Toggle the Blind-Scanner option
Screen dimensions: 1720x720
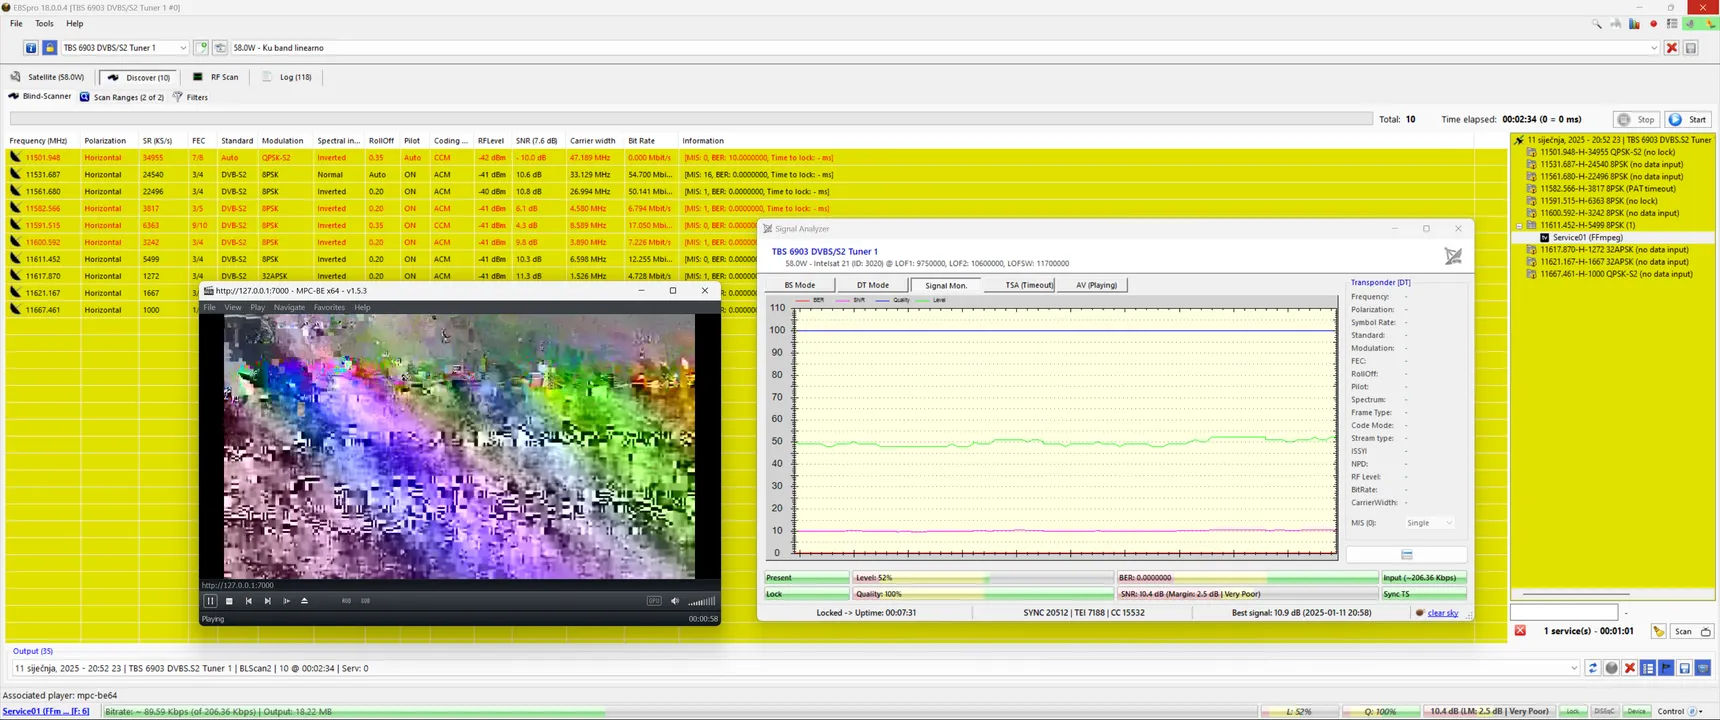[40, 97]
